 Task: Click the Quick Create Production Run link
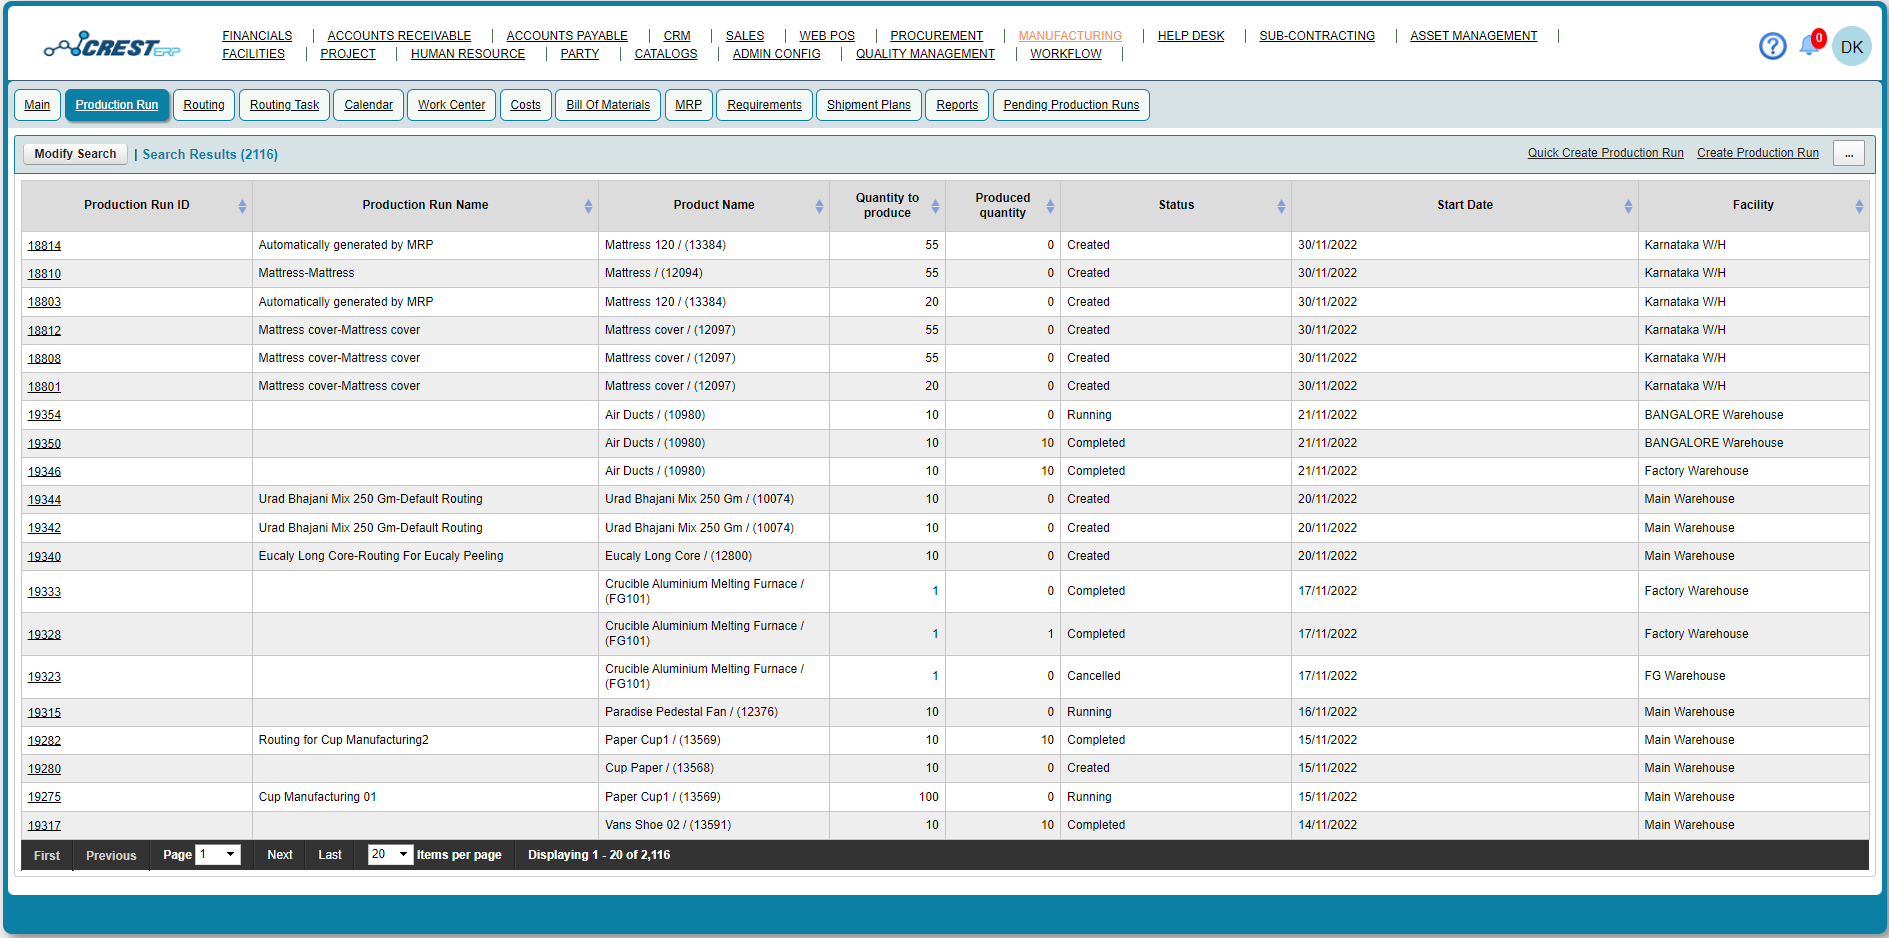coord(1605,152)
